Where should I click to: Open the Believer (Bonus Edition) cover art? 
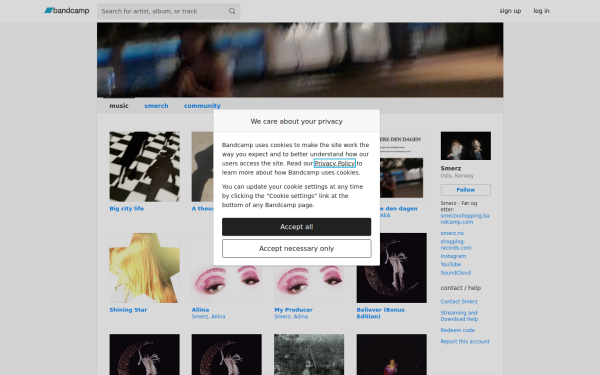(x=391, y=268)
